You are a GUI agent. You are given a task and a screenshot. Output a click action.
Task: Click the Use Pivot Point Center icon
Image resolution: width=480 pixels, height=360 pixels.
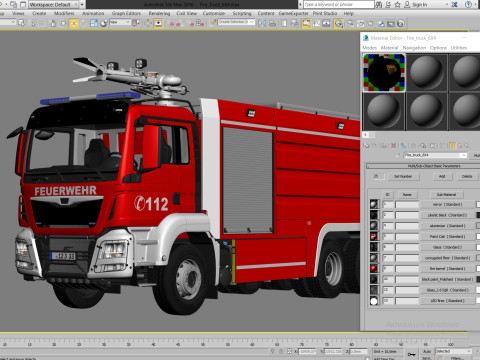pos(136,23)
